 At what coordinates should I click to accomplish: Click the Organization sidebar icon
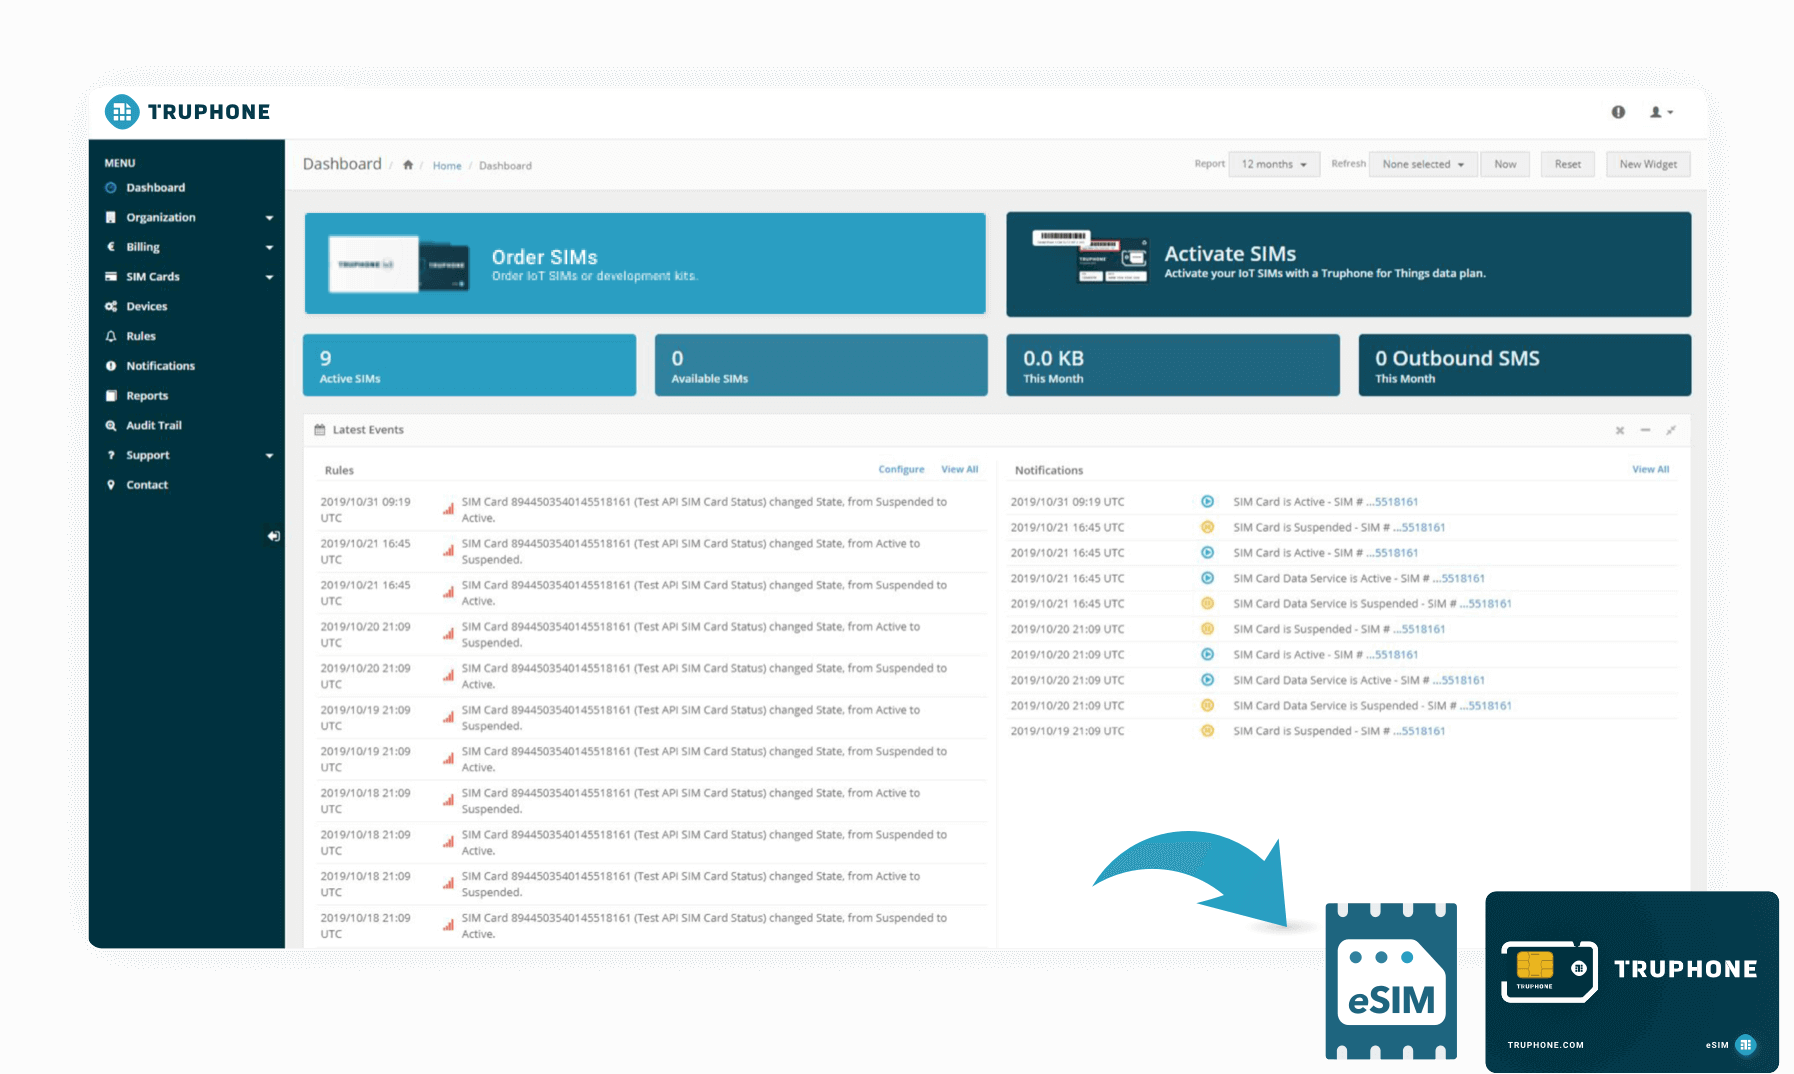click(x=111, y=218)
